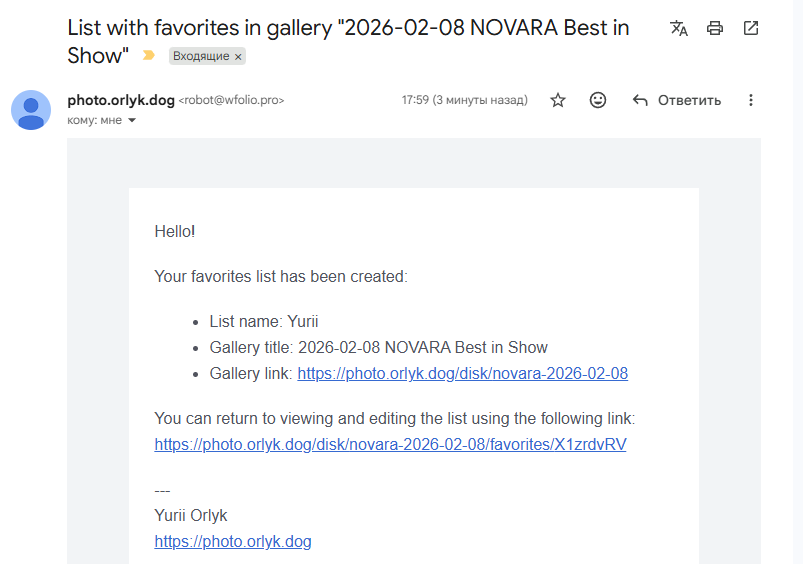Star this message
803x564 pixels.
point(558,100)
